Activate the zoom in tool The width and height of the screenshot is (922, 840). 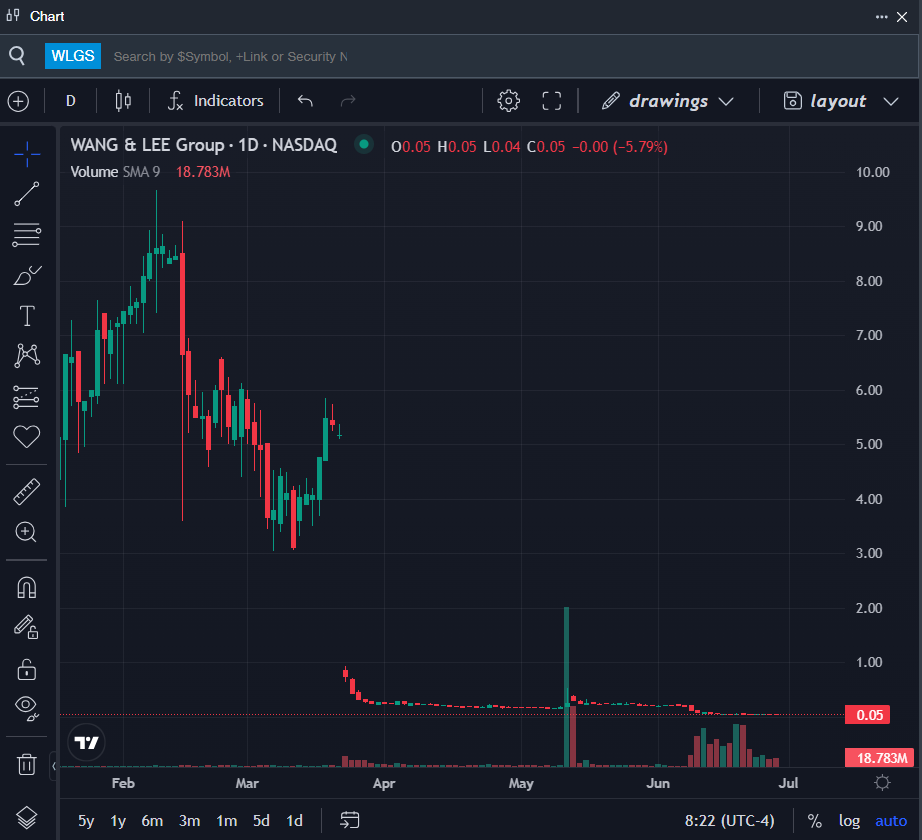click(26, 532)
